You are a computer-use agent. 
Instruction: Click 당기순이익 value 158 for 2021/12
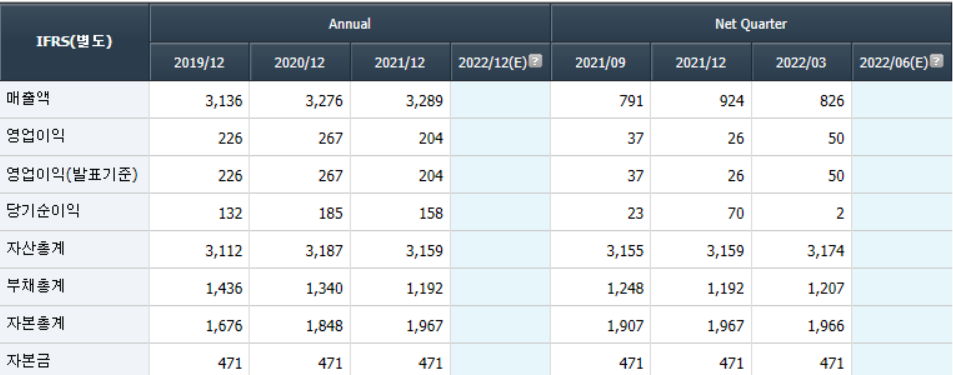click(430, 214)
